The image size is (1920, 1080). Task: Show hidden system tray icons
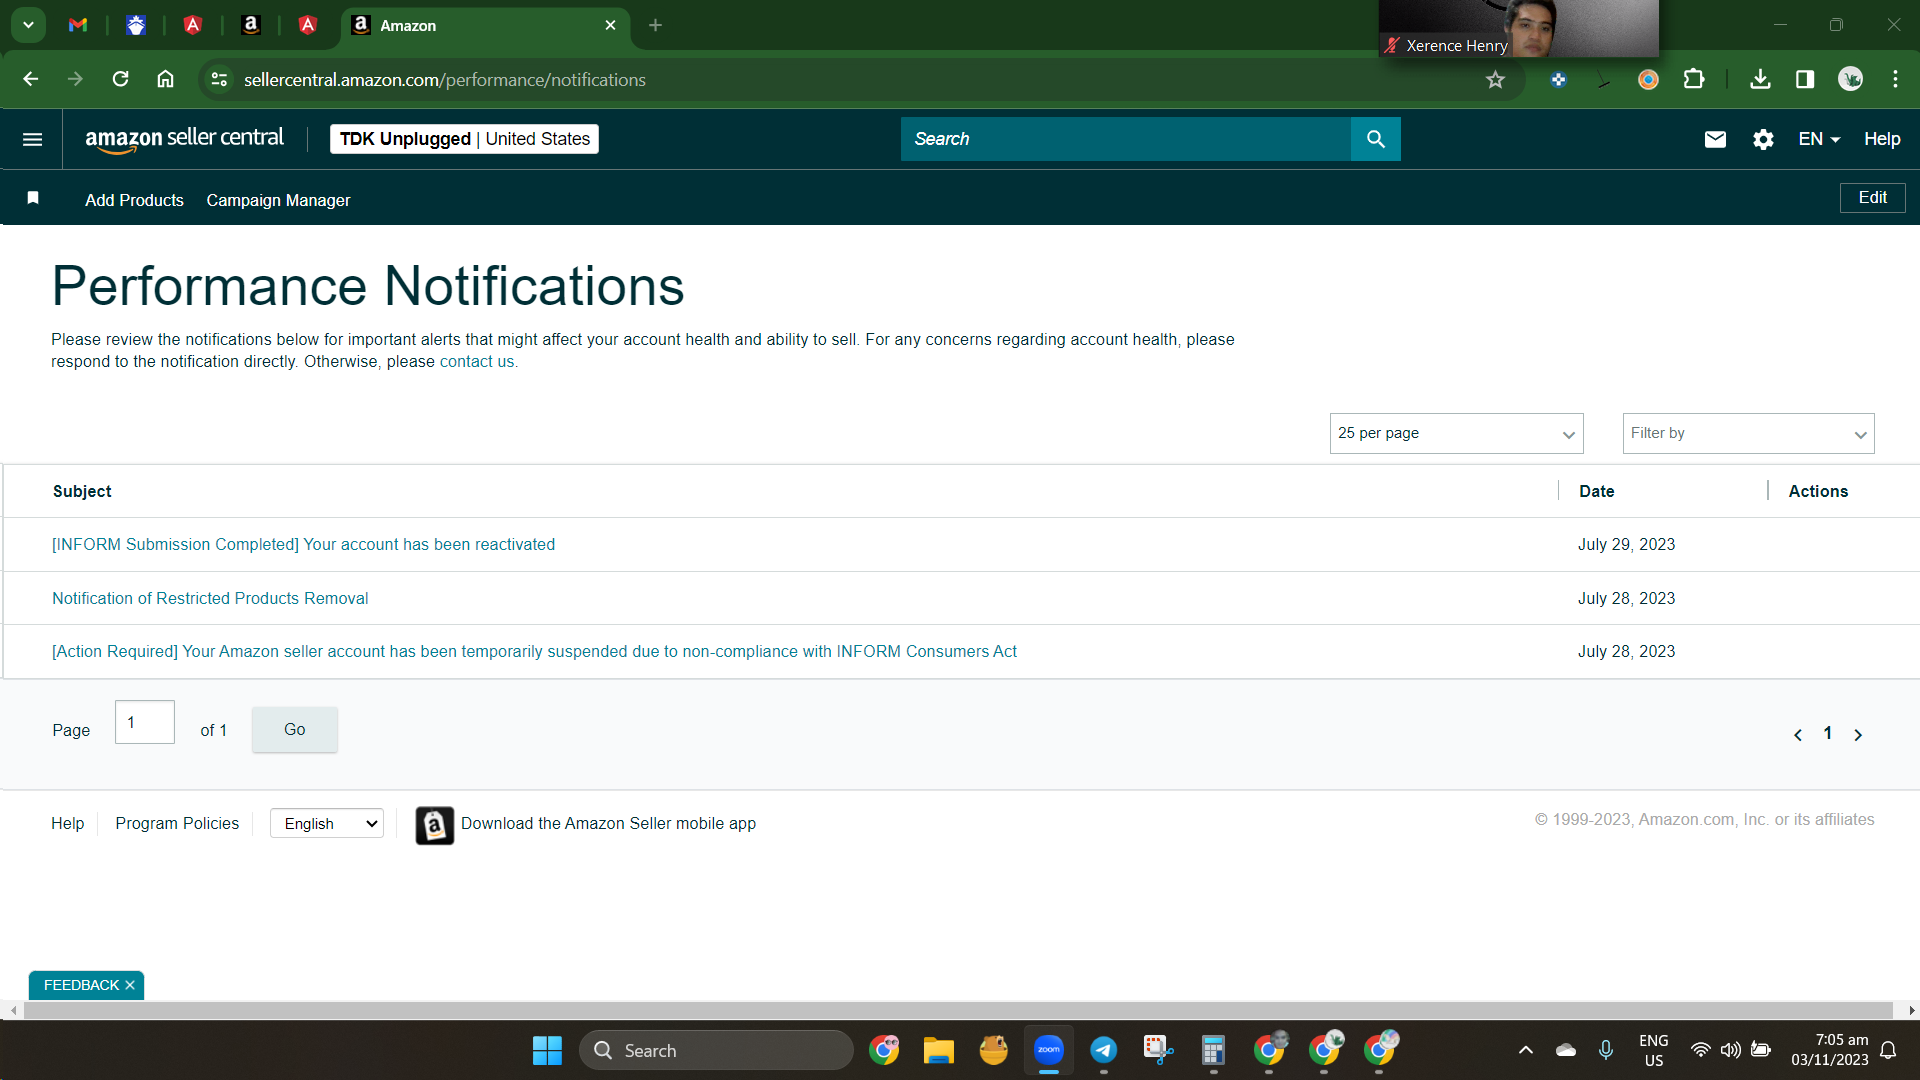pyautogui.click(x=1525, y=1050)
